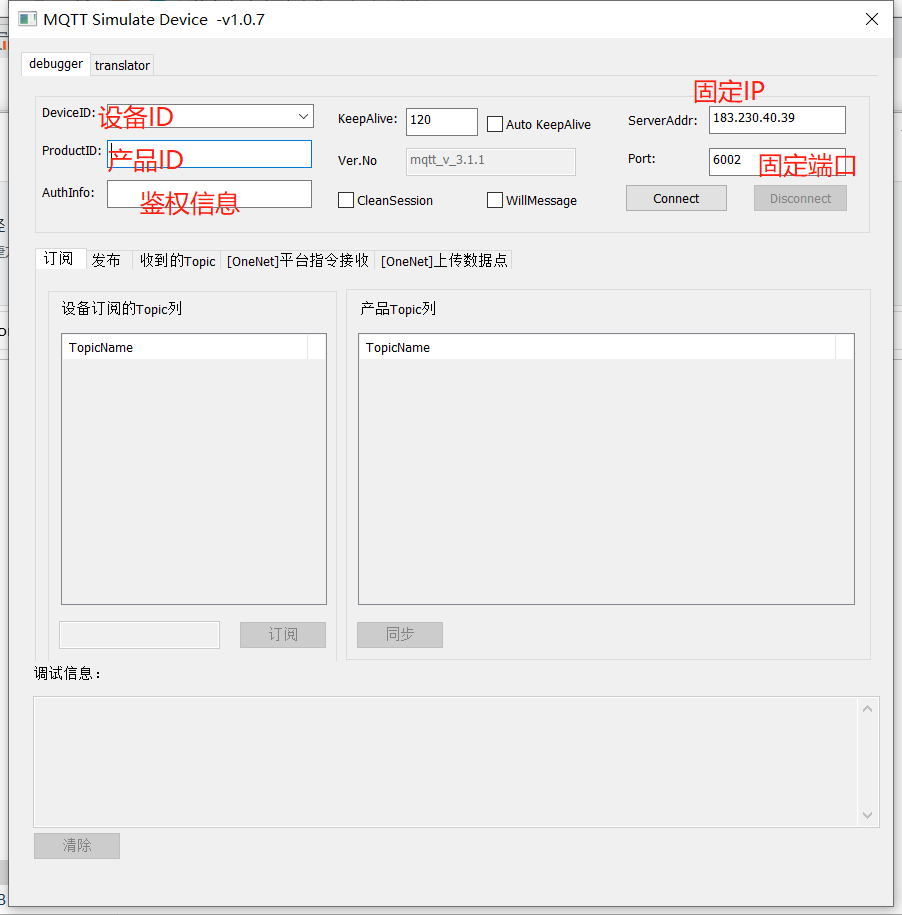Select the debugger tab
Screen dimensions: 902x915
point(55,64)
